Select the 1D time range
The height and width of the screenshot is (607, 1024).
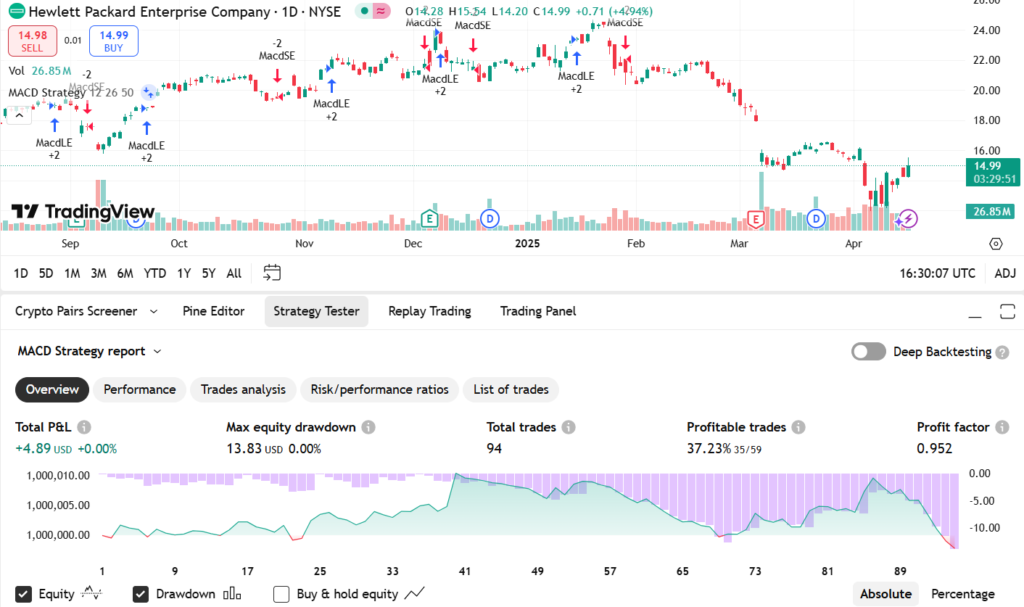(x=21, y=273)
